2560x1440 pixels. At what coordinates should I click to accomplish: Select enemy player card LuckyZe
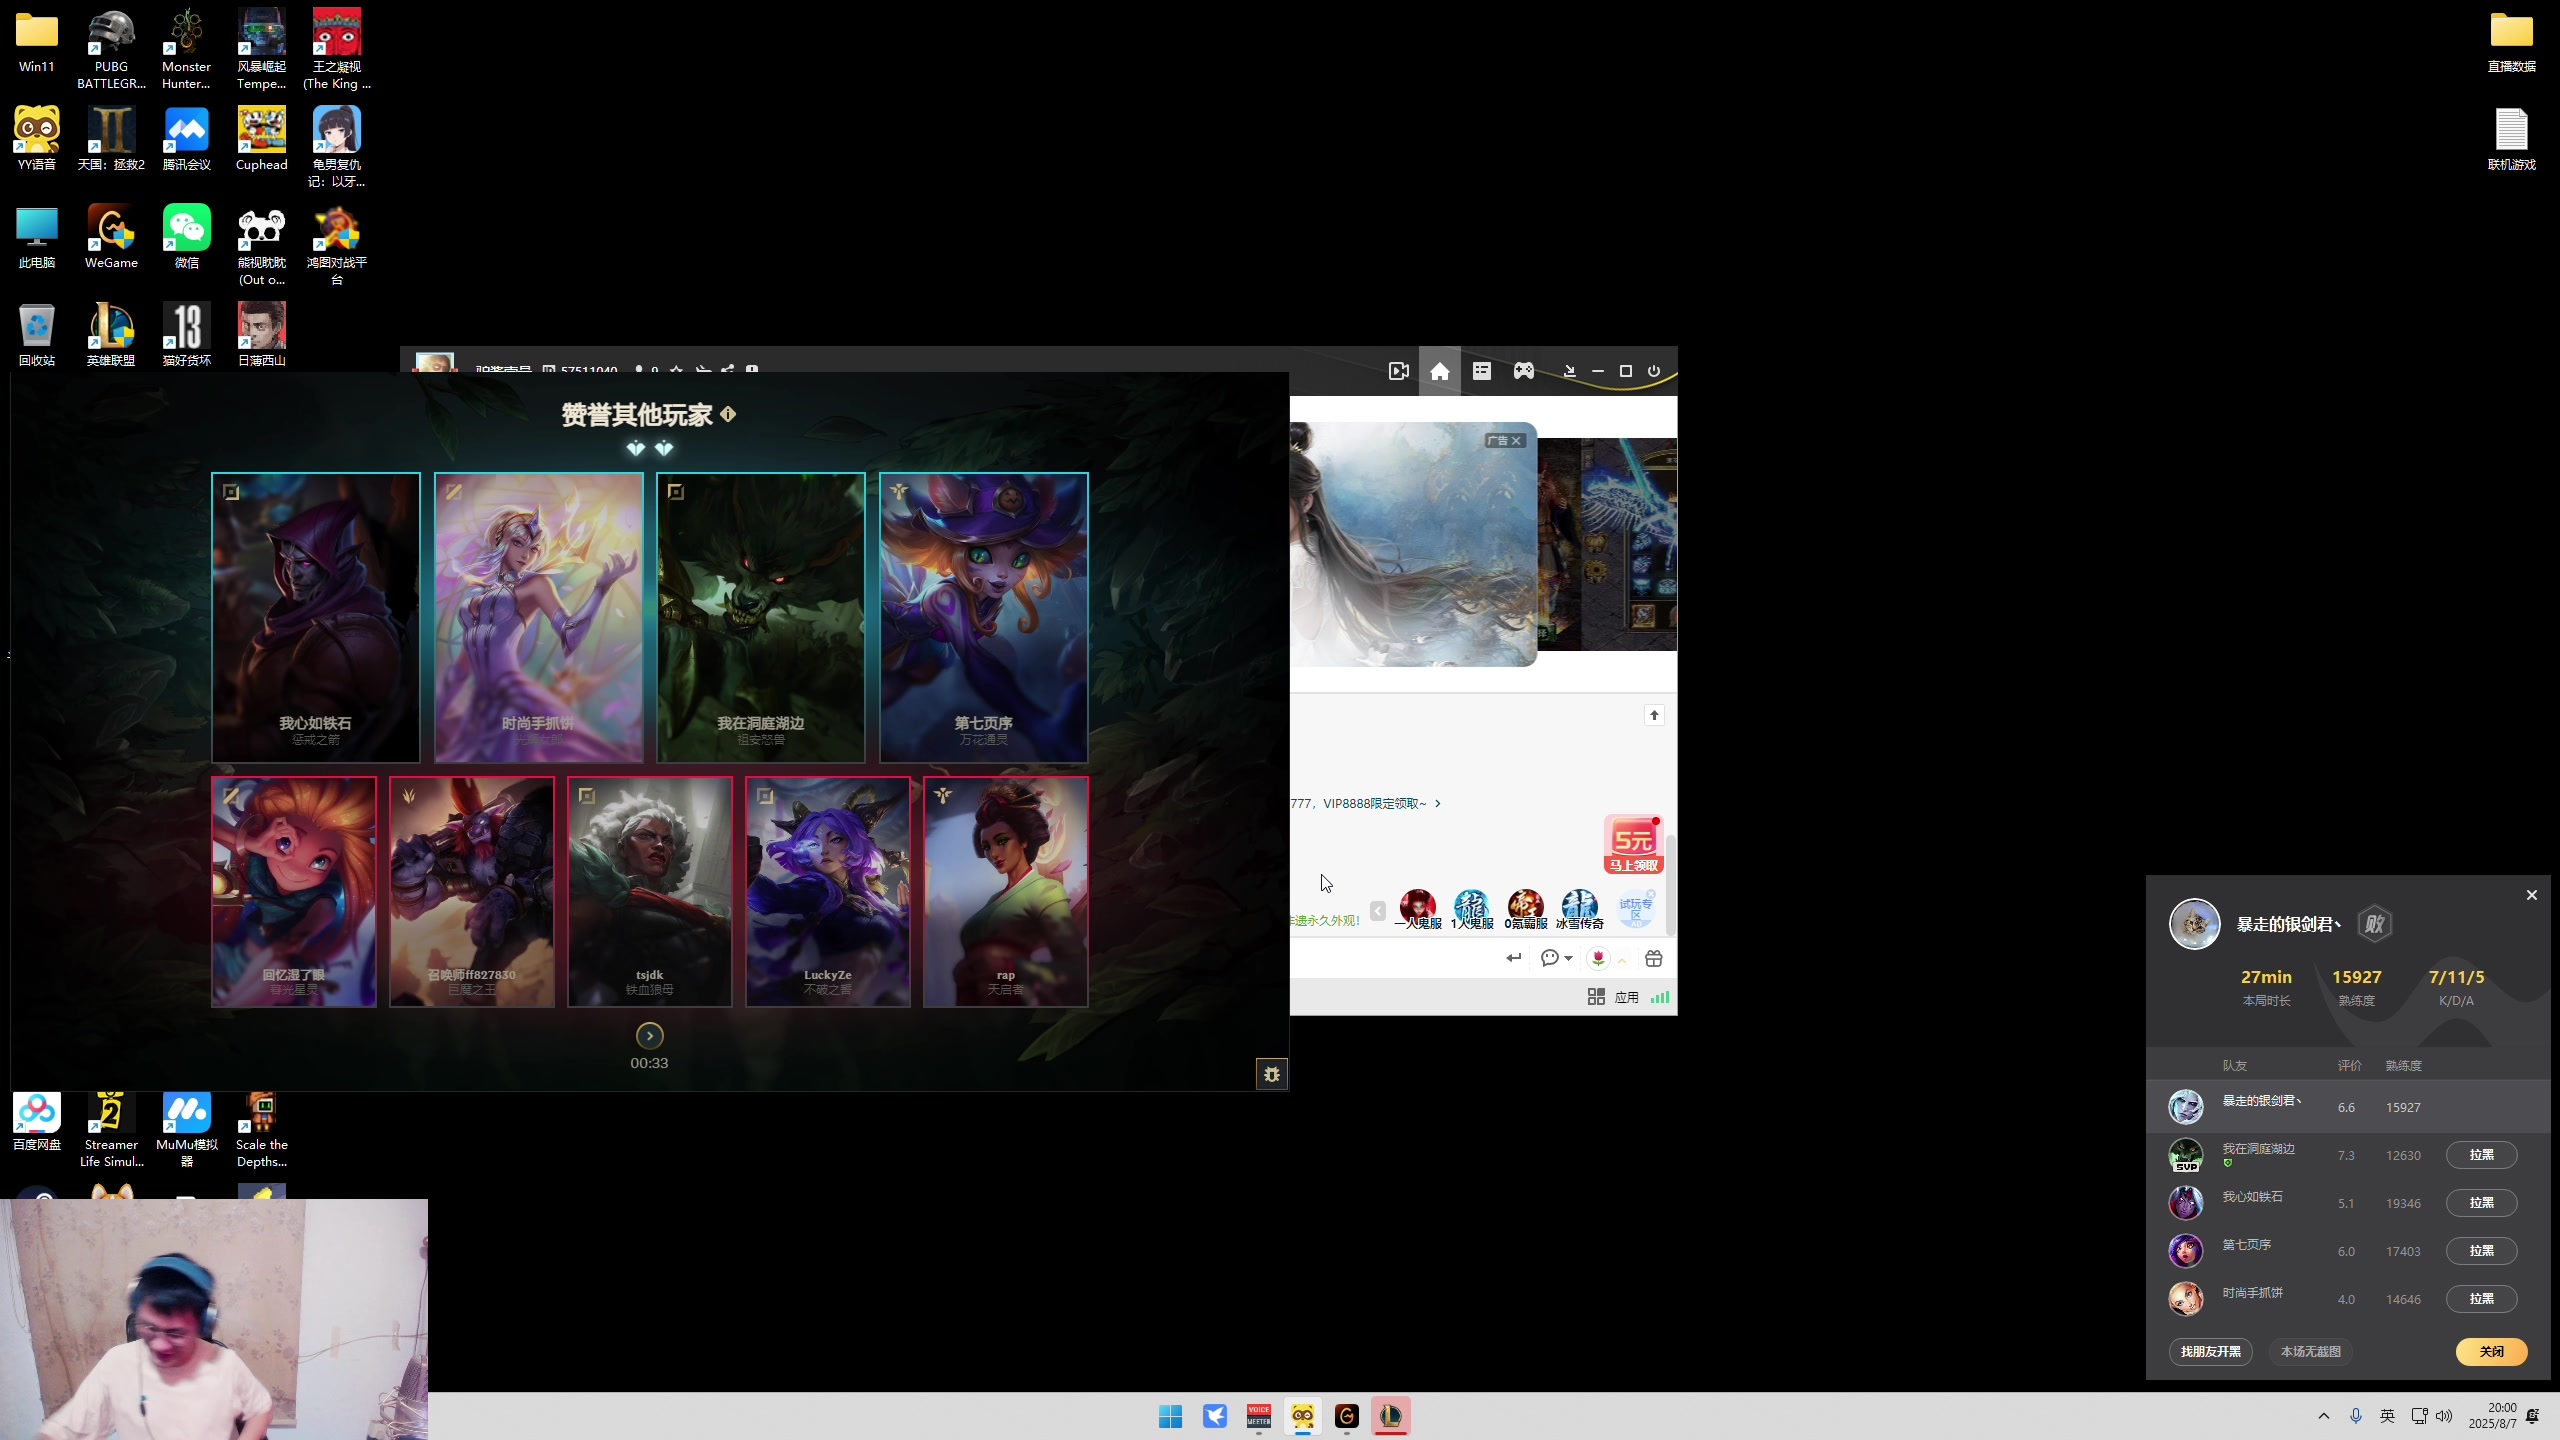tap(828, 892)
